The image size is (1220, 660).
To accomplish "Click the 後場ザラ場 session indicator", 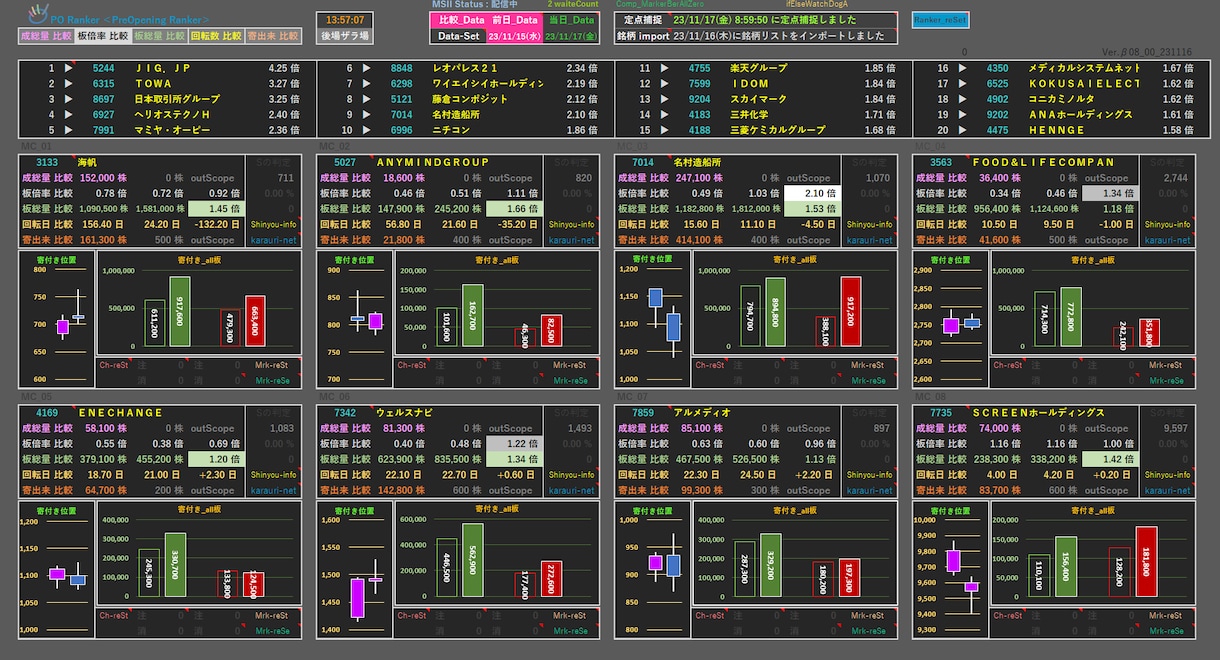I will coord(345,36).
